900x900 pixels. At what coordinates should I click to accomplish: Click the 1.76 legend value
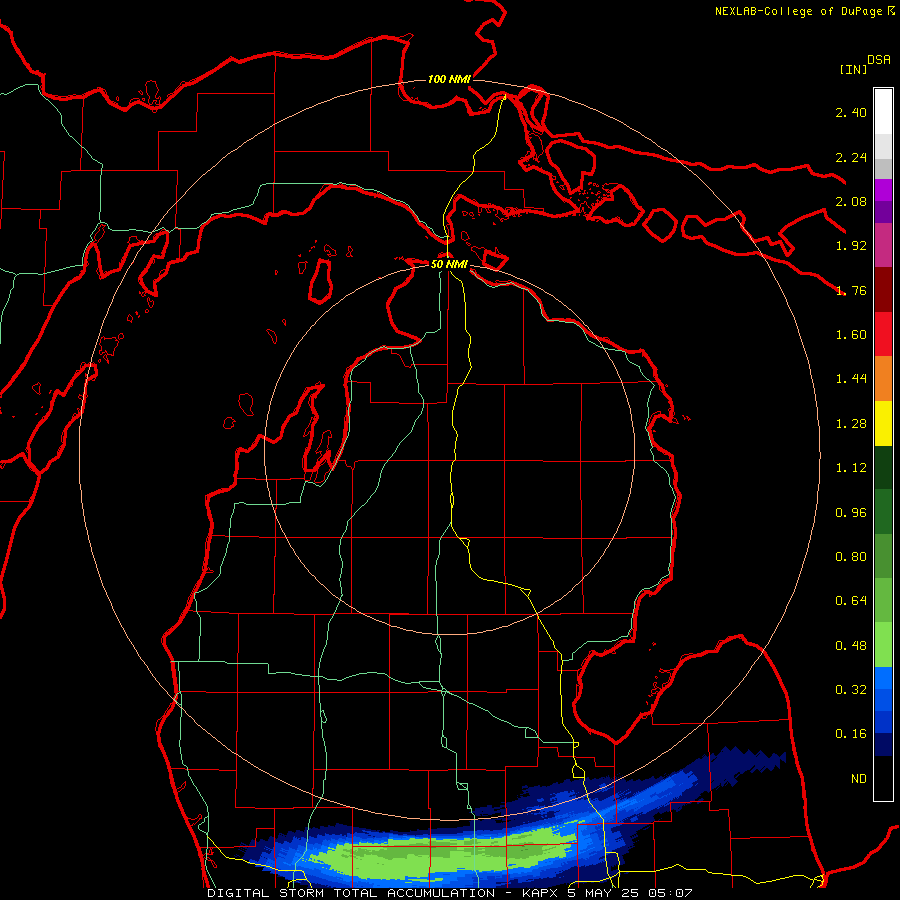click(x=851, y=290)
